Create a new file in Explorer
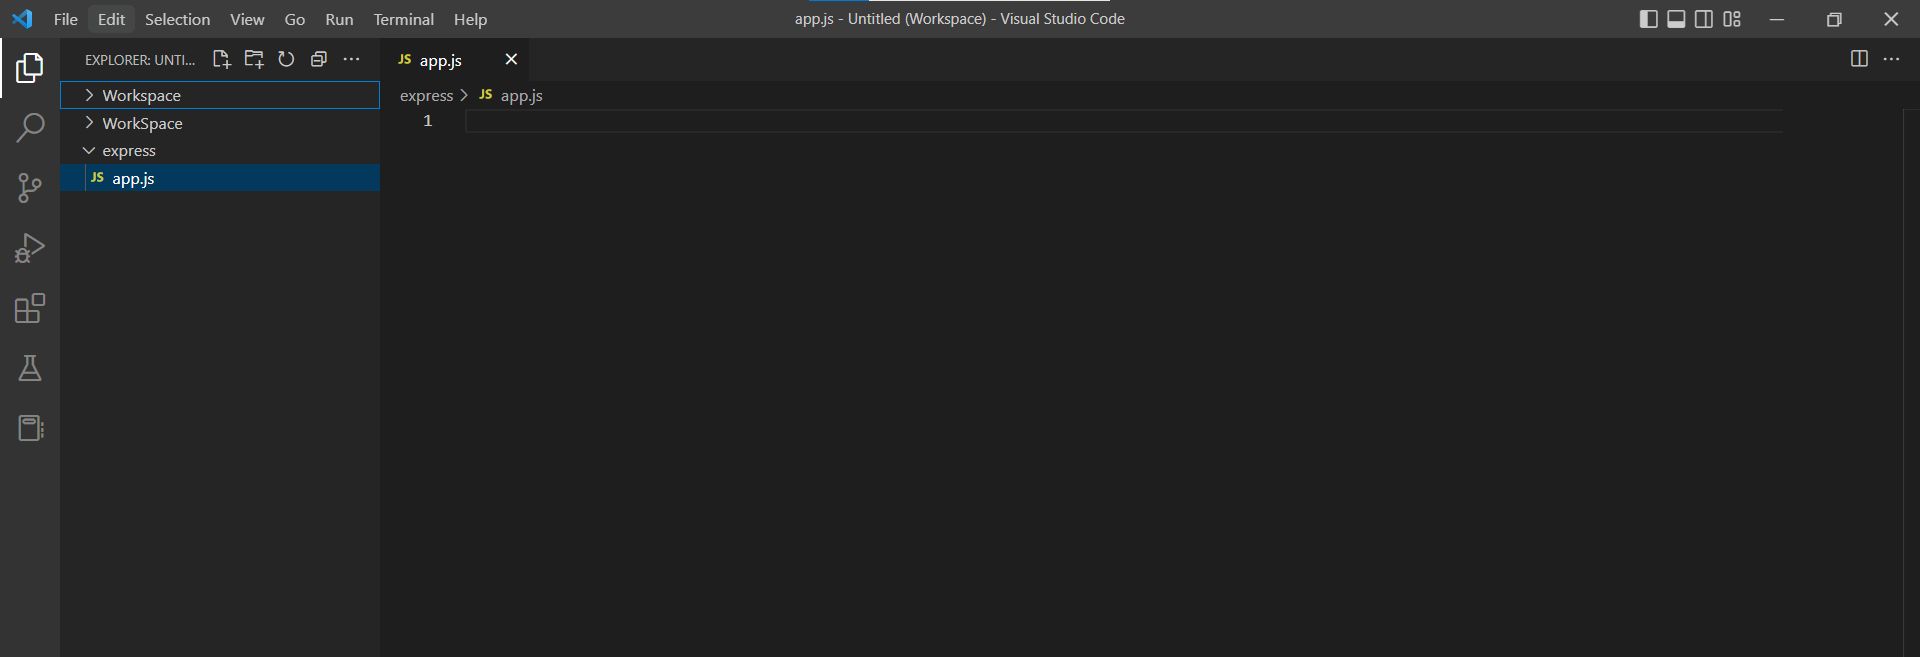Screen dimensions: 1920x657 (222, 59)
